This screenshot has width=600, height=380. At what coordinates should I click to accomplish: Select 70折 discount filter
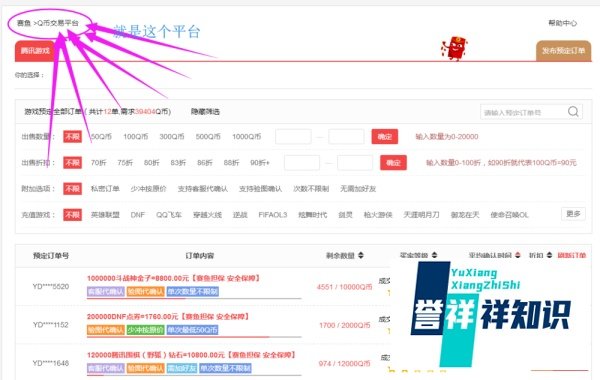pos(98,163)
